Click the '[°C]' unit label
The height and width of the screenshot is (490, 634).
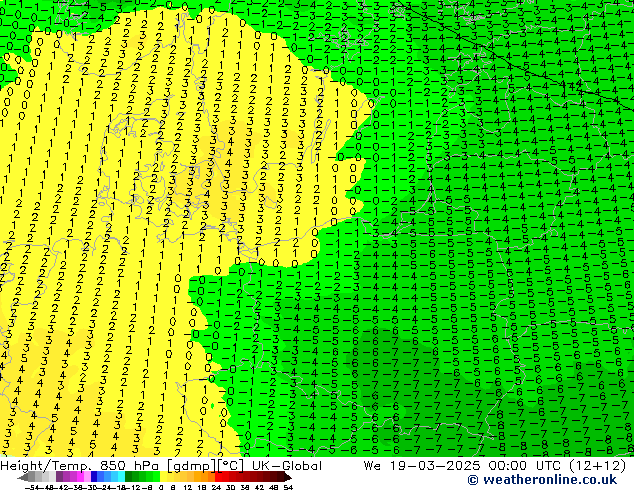[x=231, y=466]
